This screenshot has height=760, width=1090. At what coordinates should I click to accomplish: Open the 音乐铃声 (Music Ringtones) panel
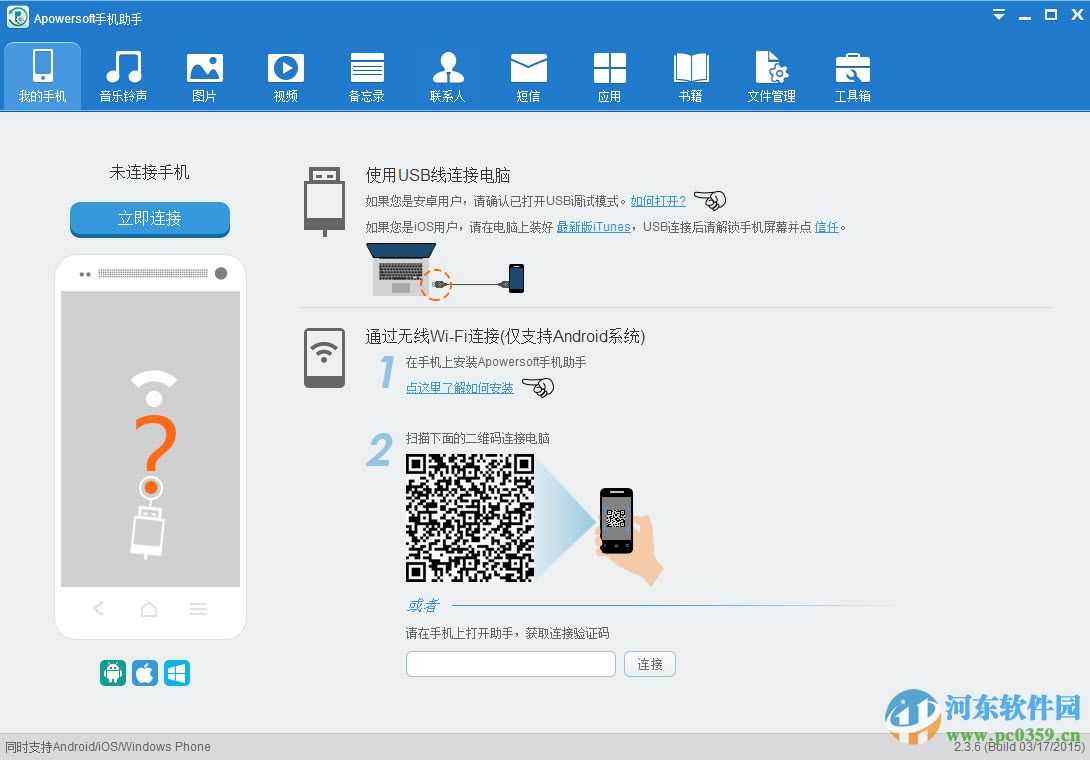(x=123, y=75)
